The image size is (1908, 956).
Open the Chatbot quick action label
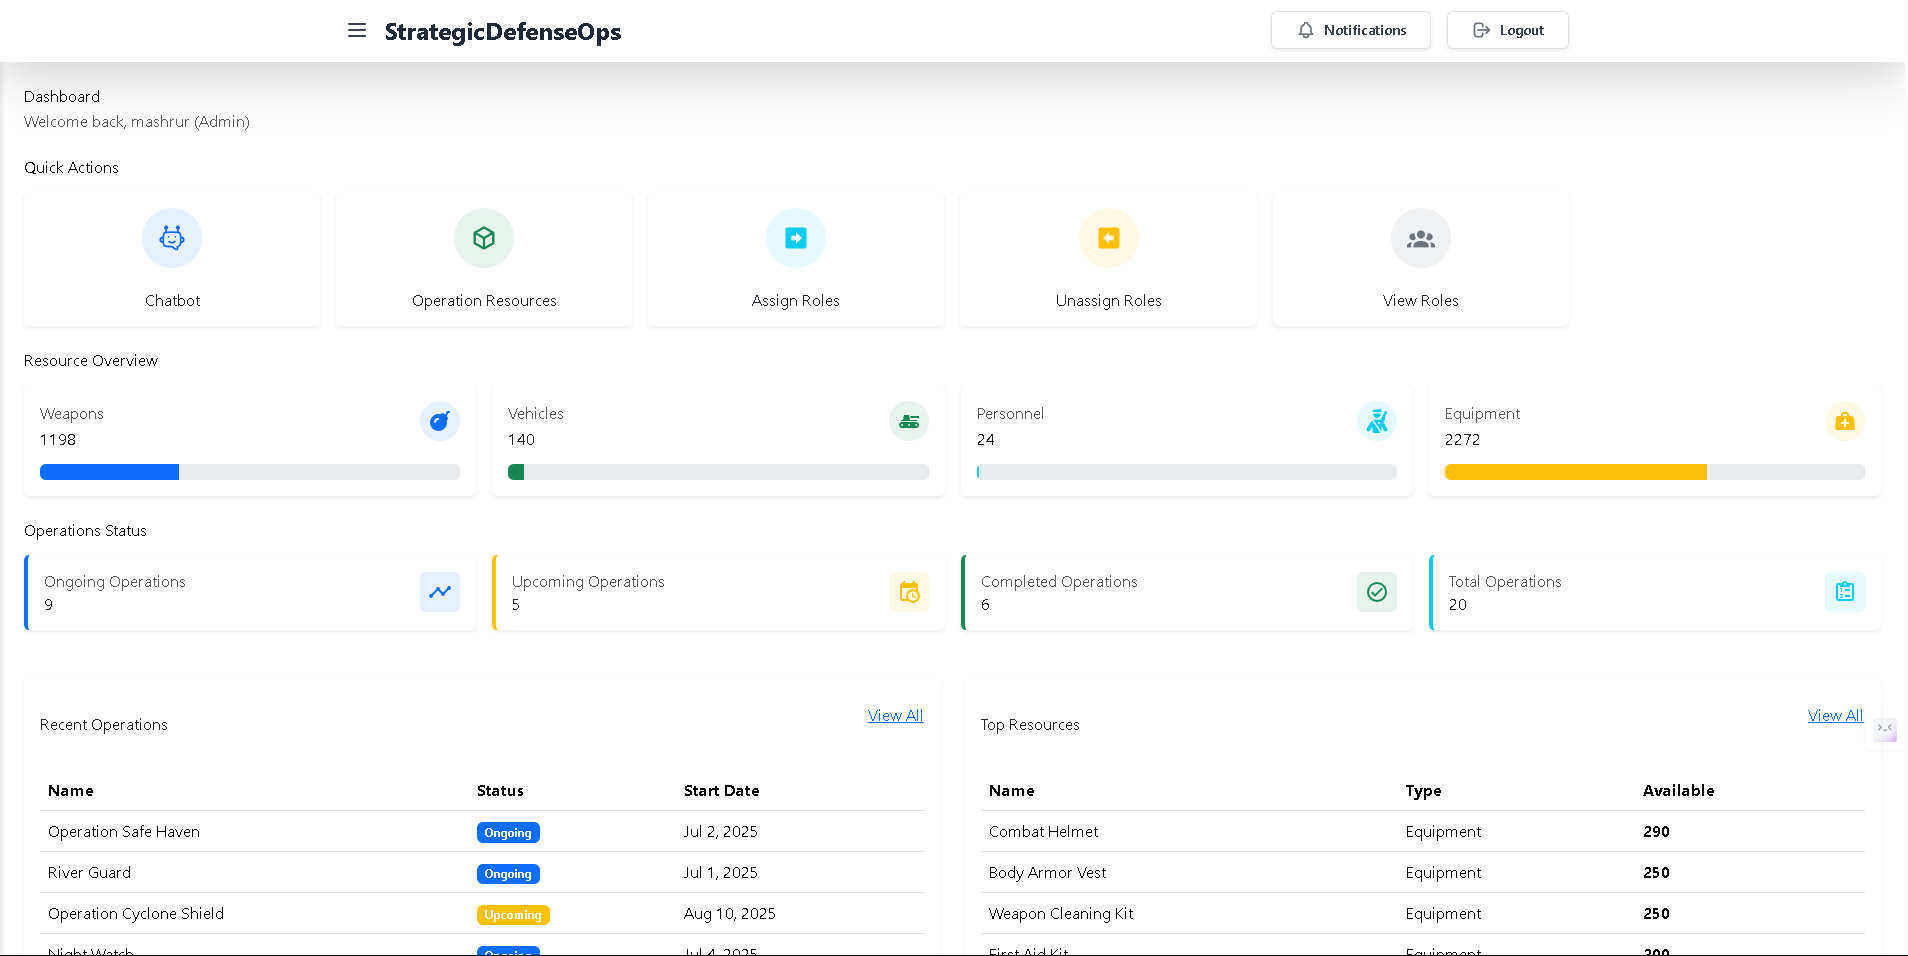[x=172, y=301]
